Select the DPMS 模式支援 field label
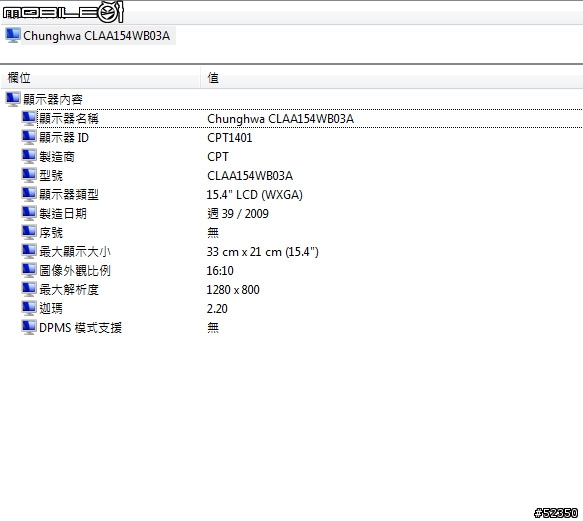This screenshot has height=521, width=583. 80,327
